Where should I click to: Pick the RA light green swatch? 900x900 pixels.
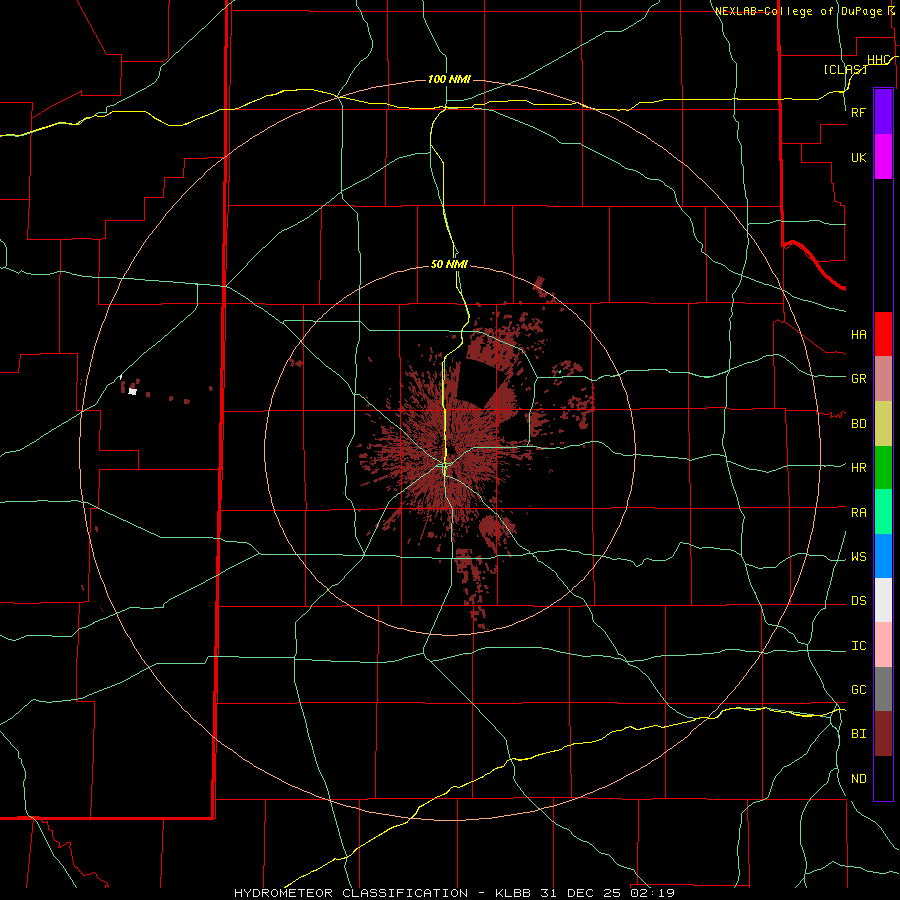coord(883,512)
